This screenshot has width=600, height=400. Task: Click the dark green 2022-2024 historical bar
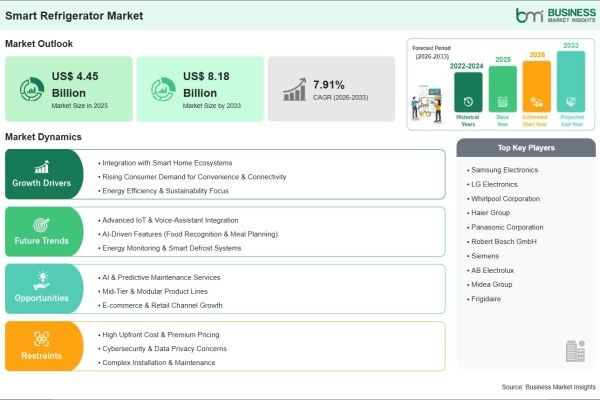(468, 92)
